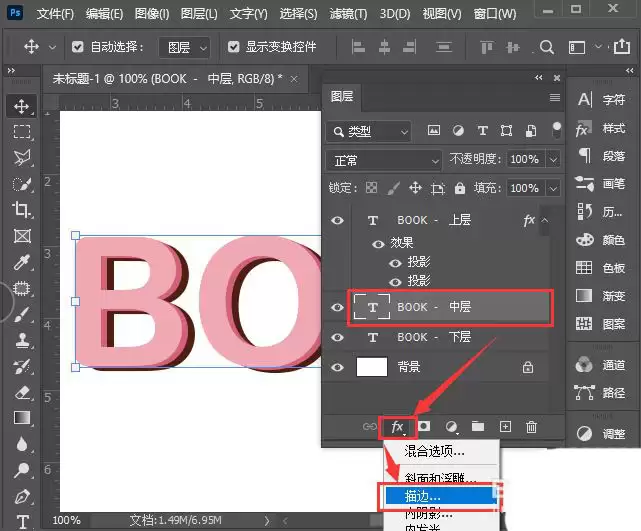Select the Horizontal Type tool
The width and height of the screenshot is (641, 531).
pyautogui.click(x=22, y=522)
